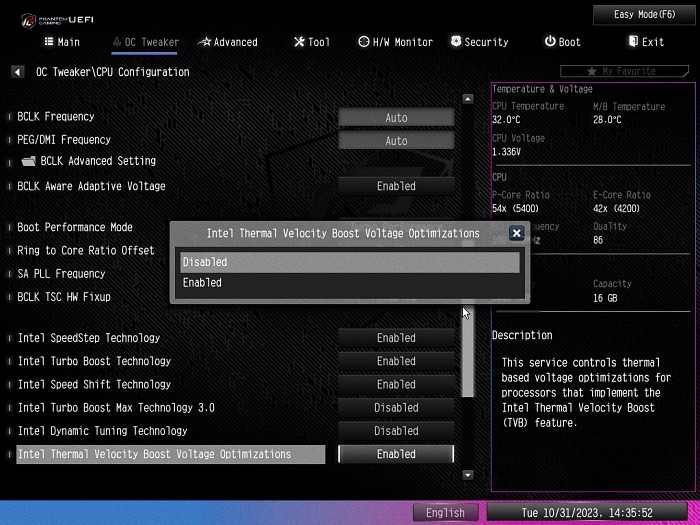
Task: Select Intel Turbo Boost Technology label
Action: click(94, 361)
